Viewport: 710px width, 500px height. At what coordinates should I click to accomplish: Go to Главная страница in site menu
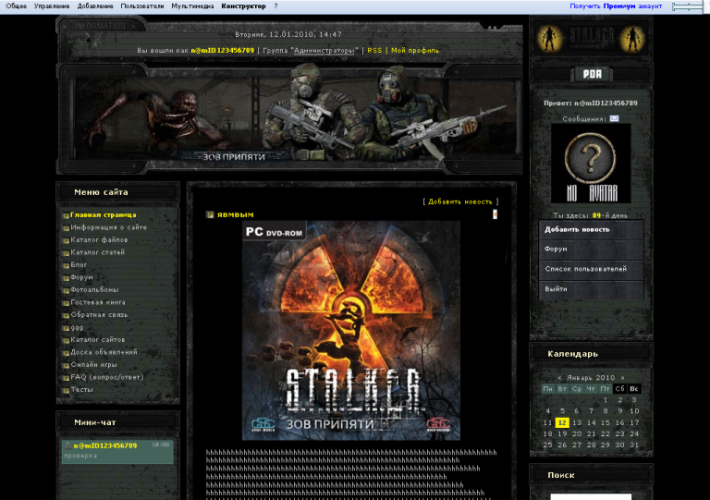pos(103,215)
